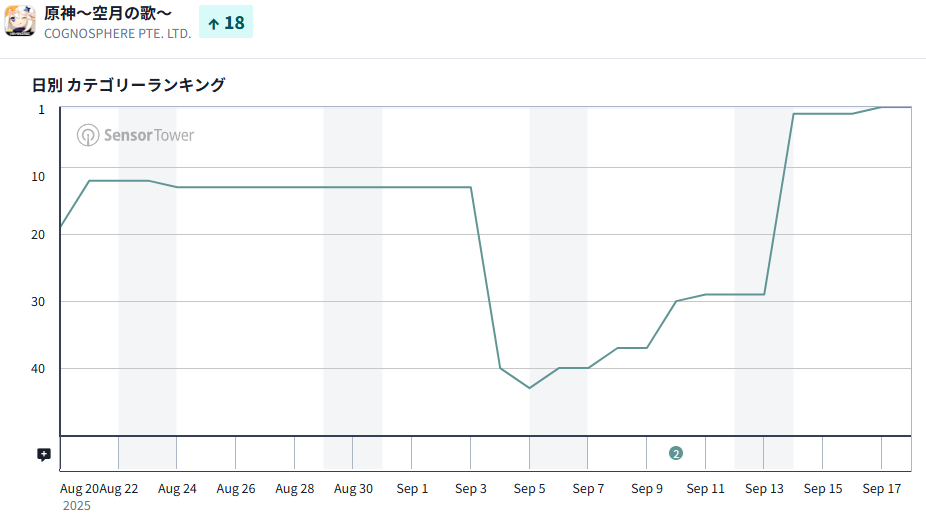
Task: Select the Sep 1 date label
Action: coord(412,489)
